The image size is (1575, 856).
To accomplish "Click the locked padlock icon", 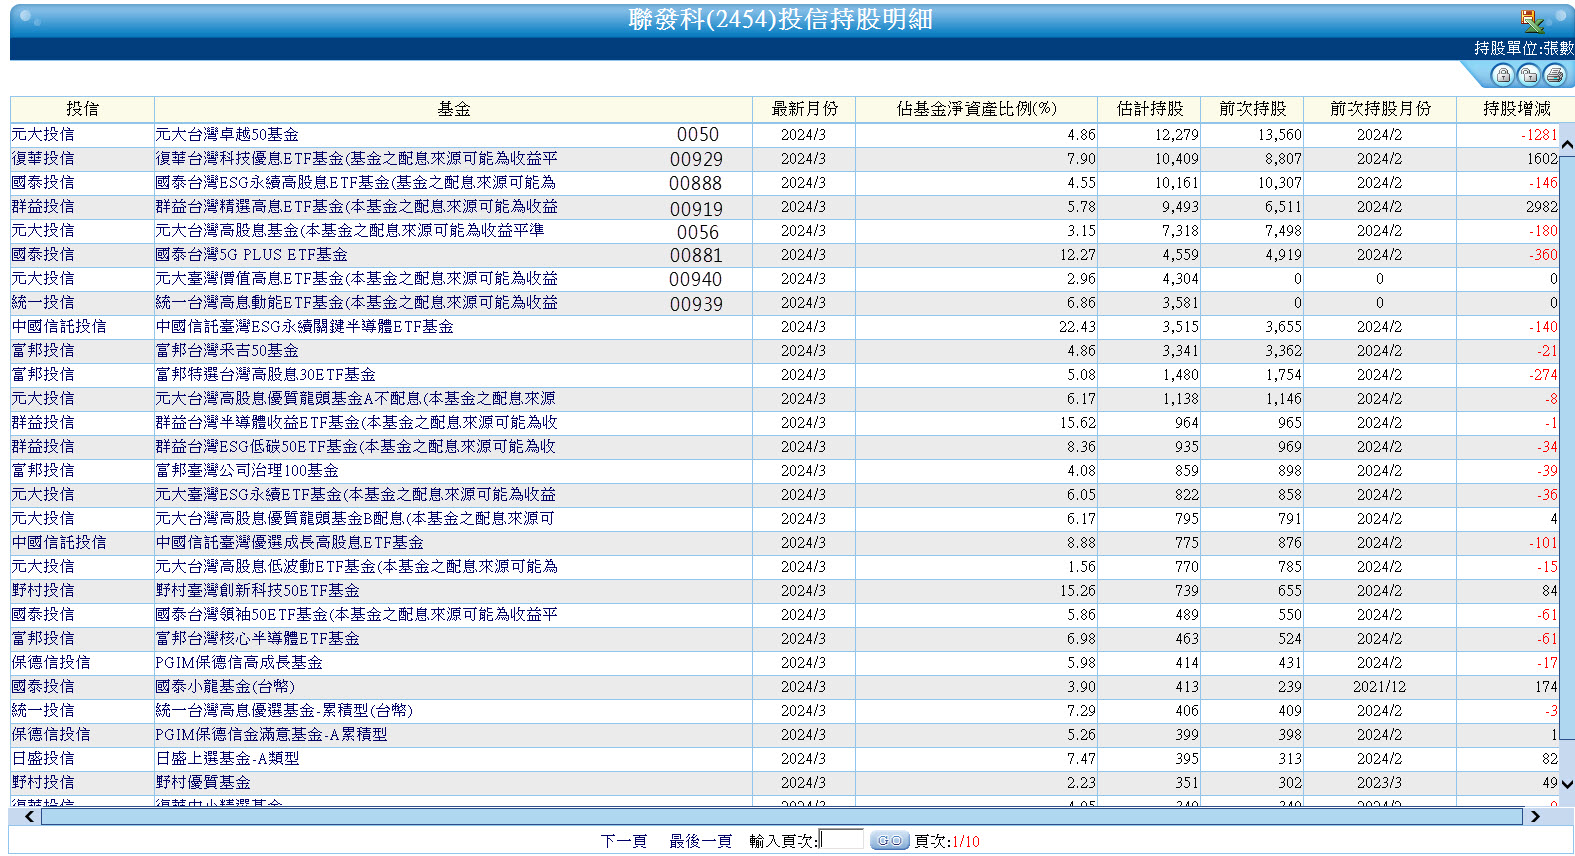I will [1502, 75].
